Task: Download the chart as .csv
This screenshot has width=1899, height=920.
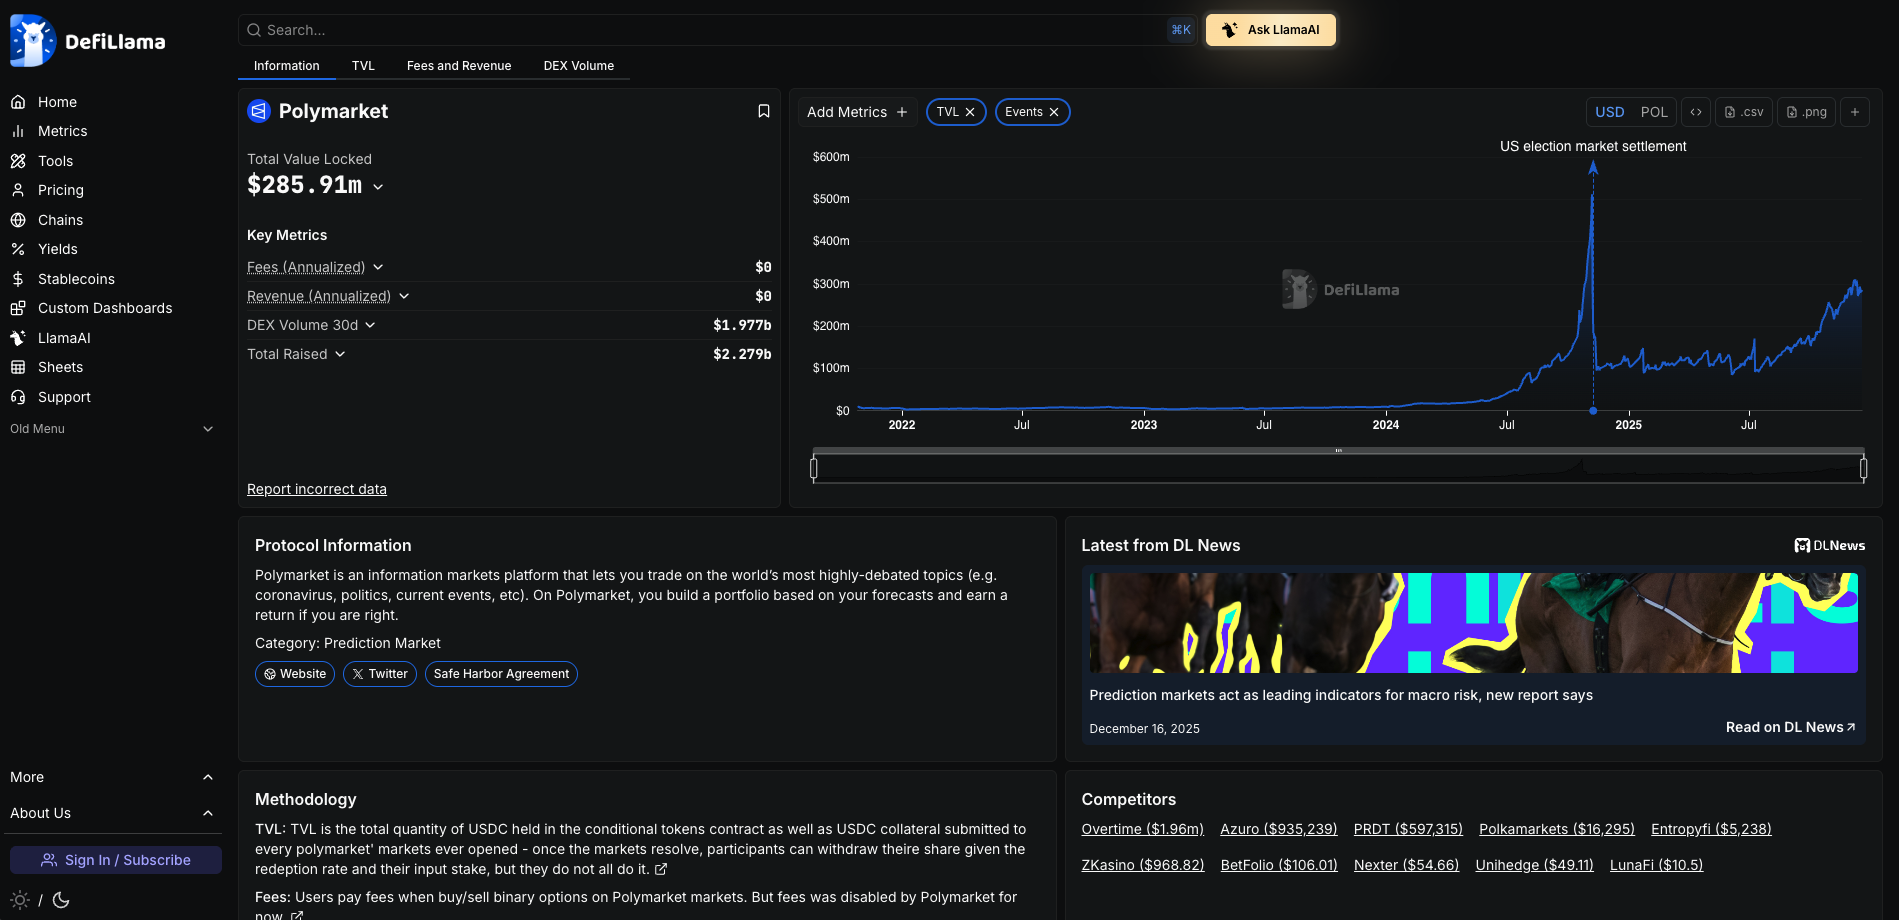Action: pyautogui.click(x=1743, y=111)
